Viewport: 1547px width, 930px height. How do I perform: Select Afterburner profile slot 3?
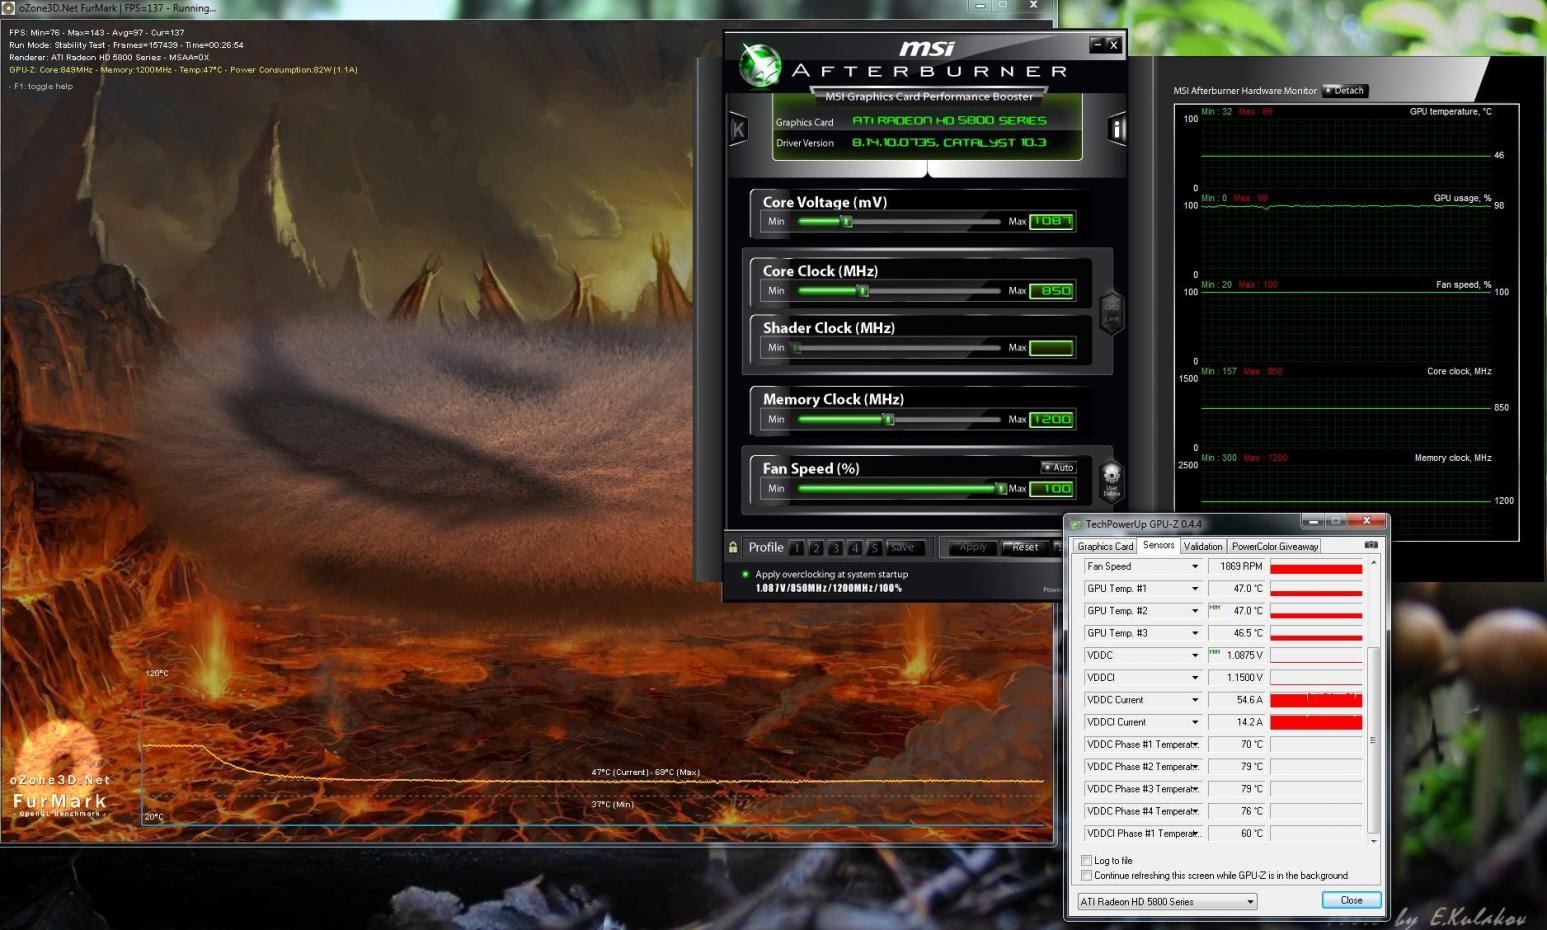pos(835,548)
